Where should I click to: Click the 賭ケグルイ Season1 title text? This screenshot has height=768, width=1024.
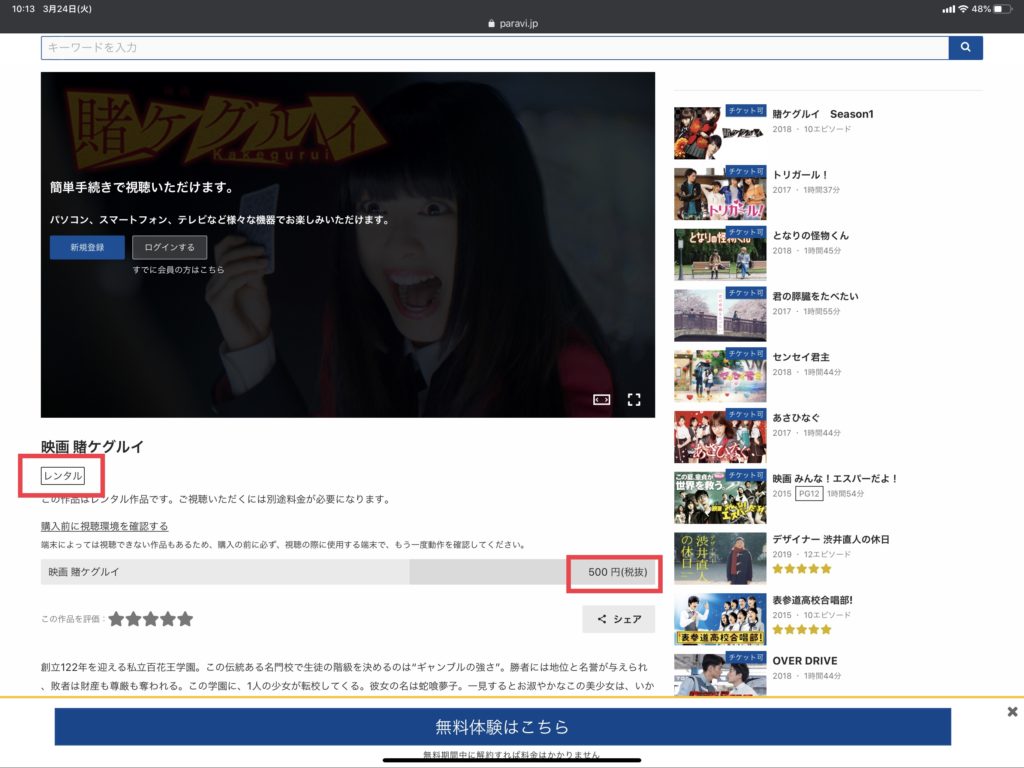pyautogui.click(x=823, y=114)
